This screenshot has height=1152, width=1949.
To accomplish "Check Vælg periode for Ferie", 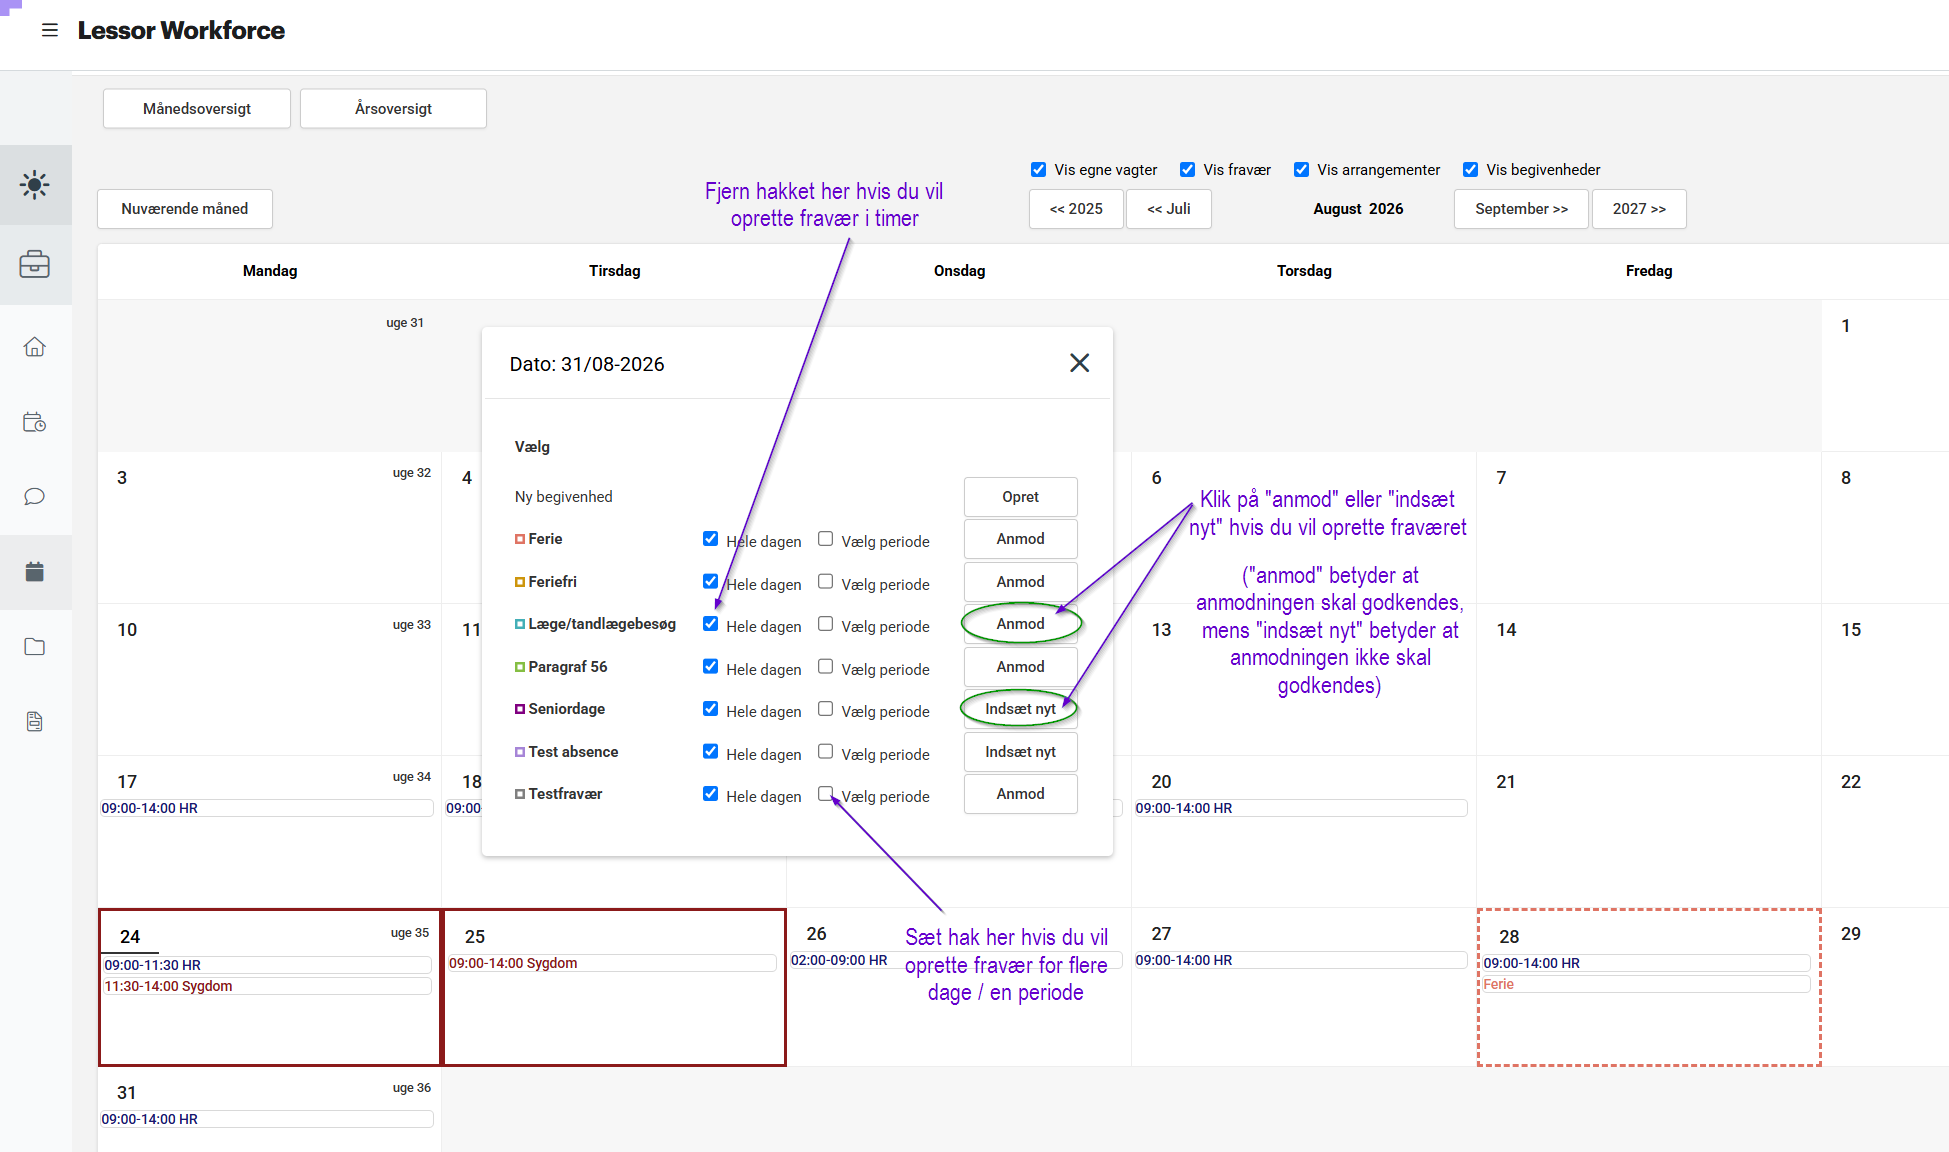I will click(825, 539).
